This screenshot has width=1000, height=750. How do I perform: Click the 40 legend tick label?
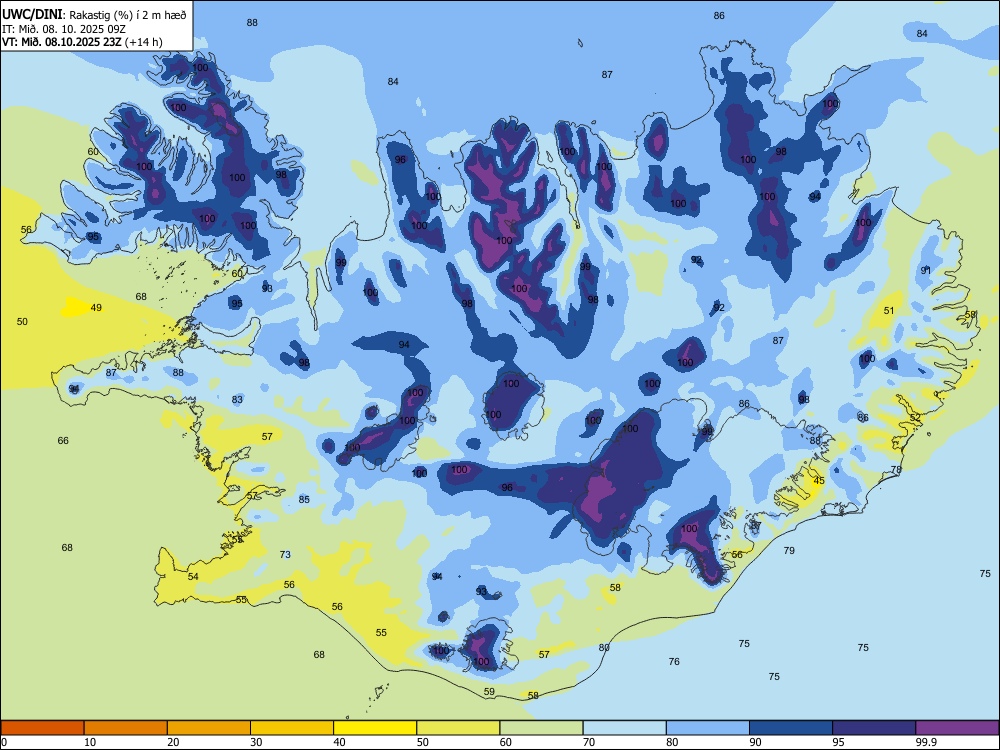pyautogui.click(x=339, y=742)
